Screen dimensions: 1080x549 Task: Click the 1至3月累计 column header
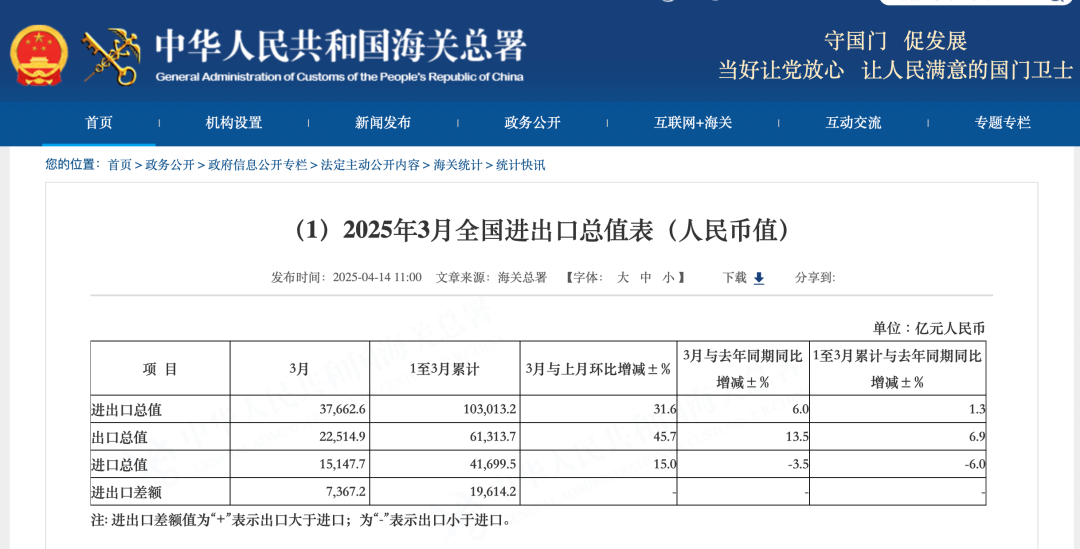click(444, 369)
